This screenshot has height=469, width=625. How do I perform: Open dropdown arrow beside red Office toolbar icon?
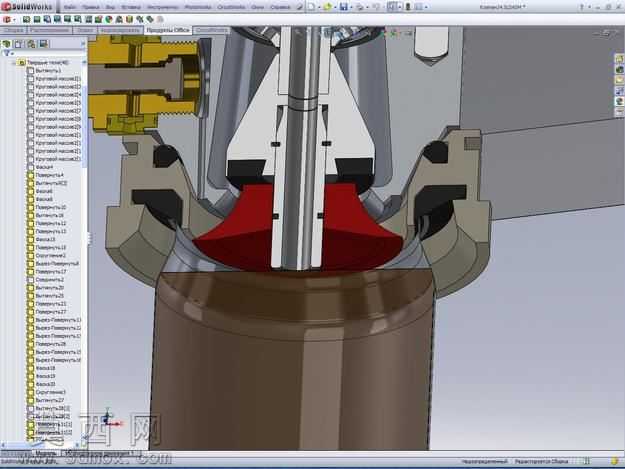pos(14,20)
